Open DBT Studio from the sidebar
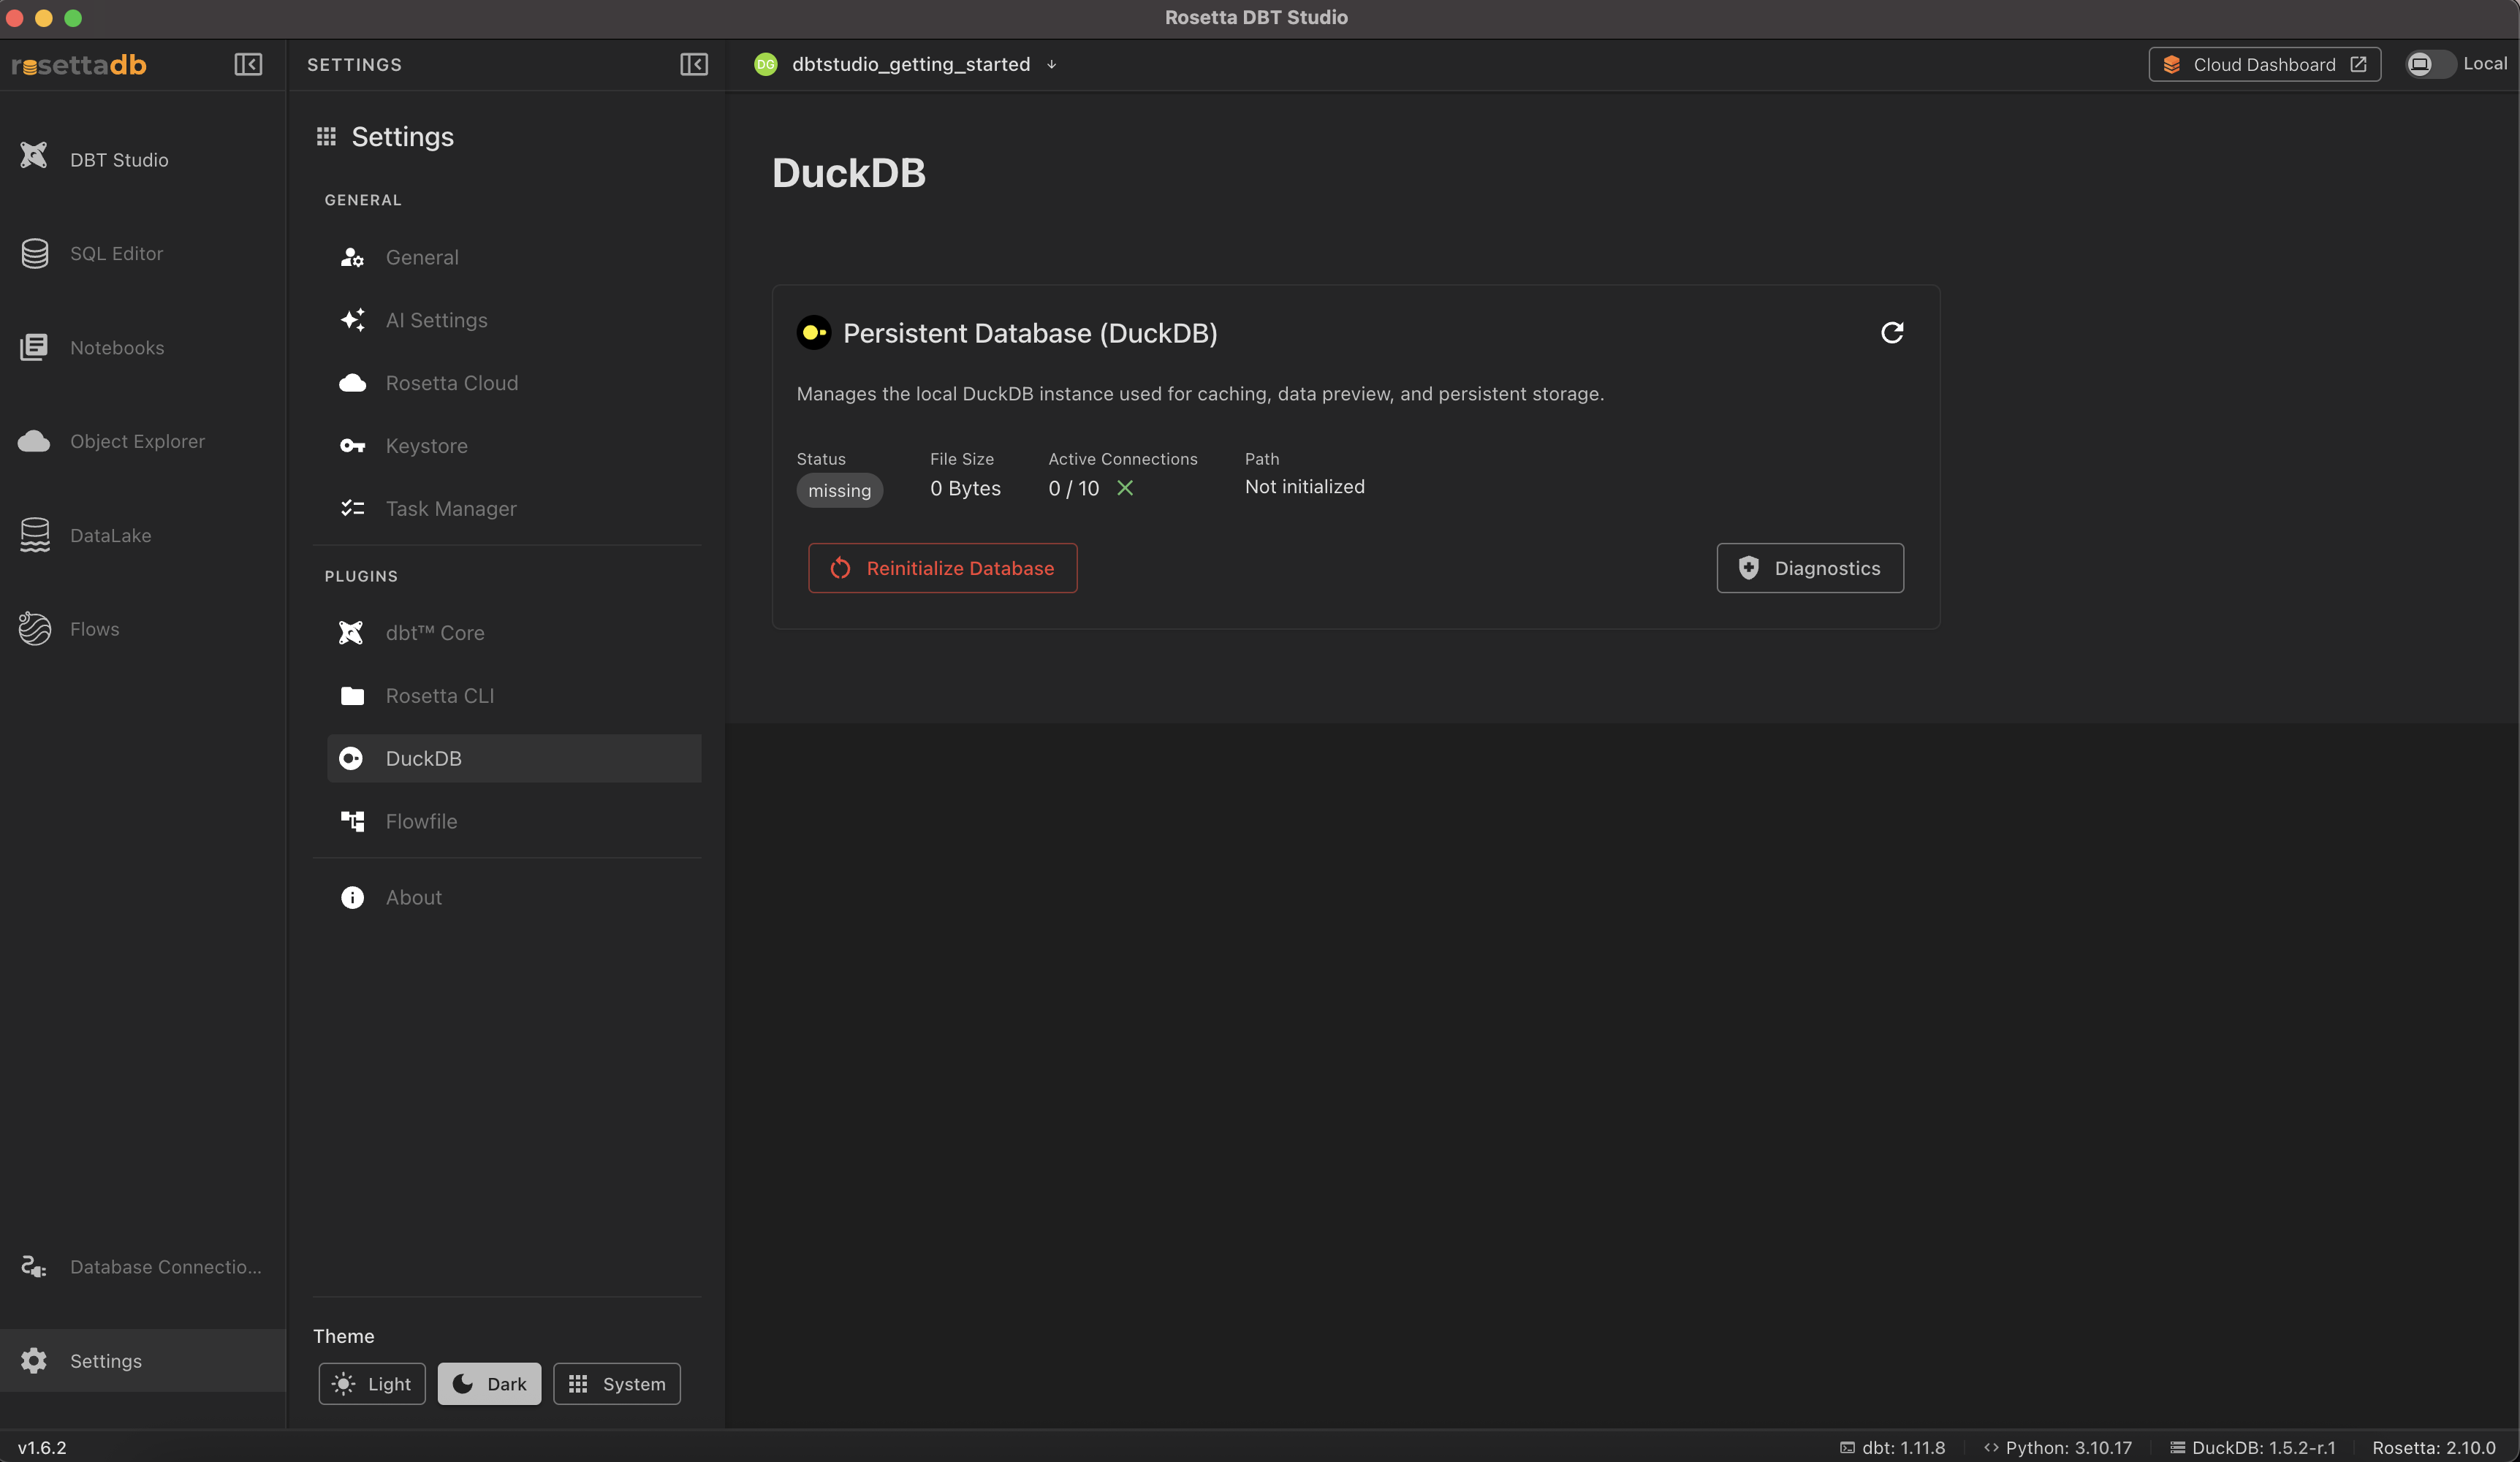 click(143, 159)
